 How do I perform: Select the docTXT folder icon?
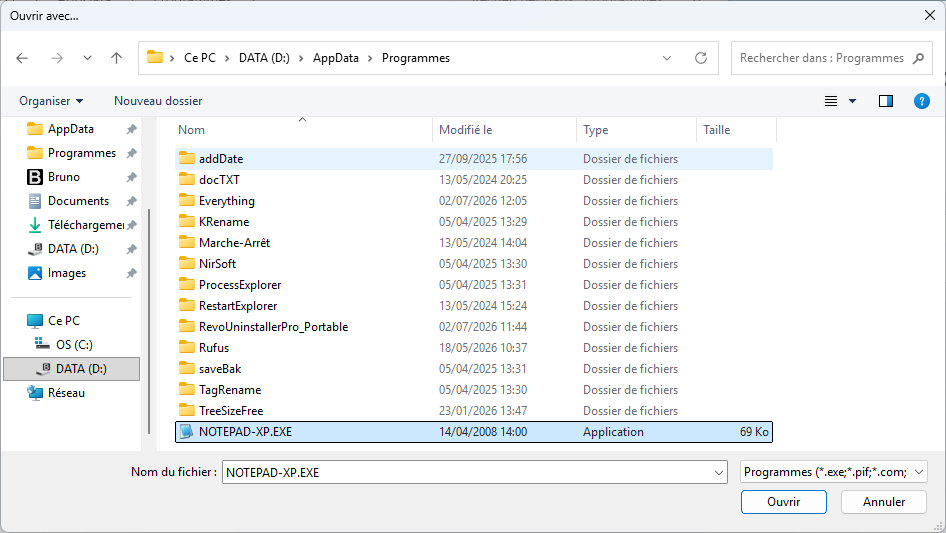(187, 179)
